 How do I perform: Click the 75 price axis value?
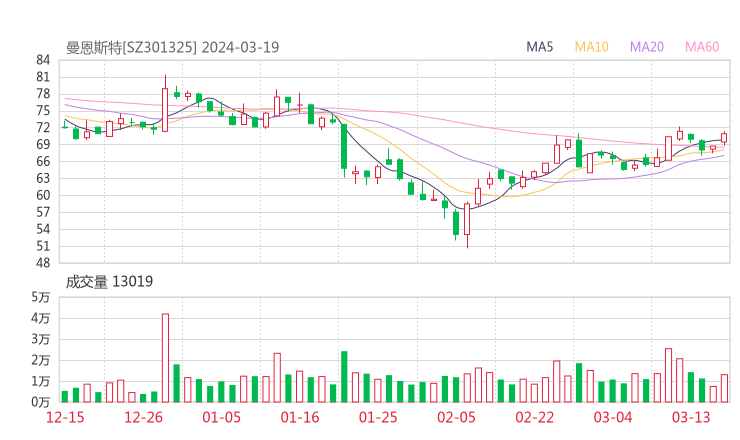(x=43, y=111)
